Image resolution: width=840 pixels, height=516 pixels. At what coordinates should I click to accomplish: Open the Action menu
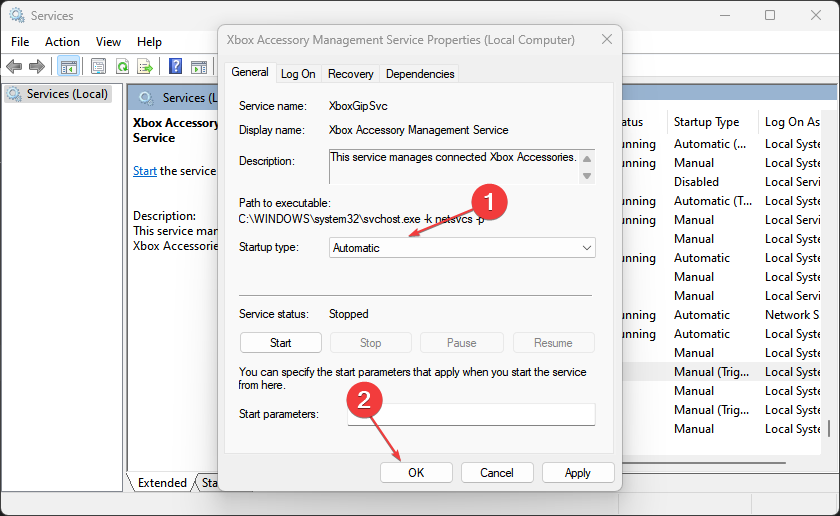62,42
